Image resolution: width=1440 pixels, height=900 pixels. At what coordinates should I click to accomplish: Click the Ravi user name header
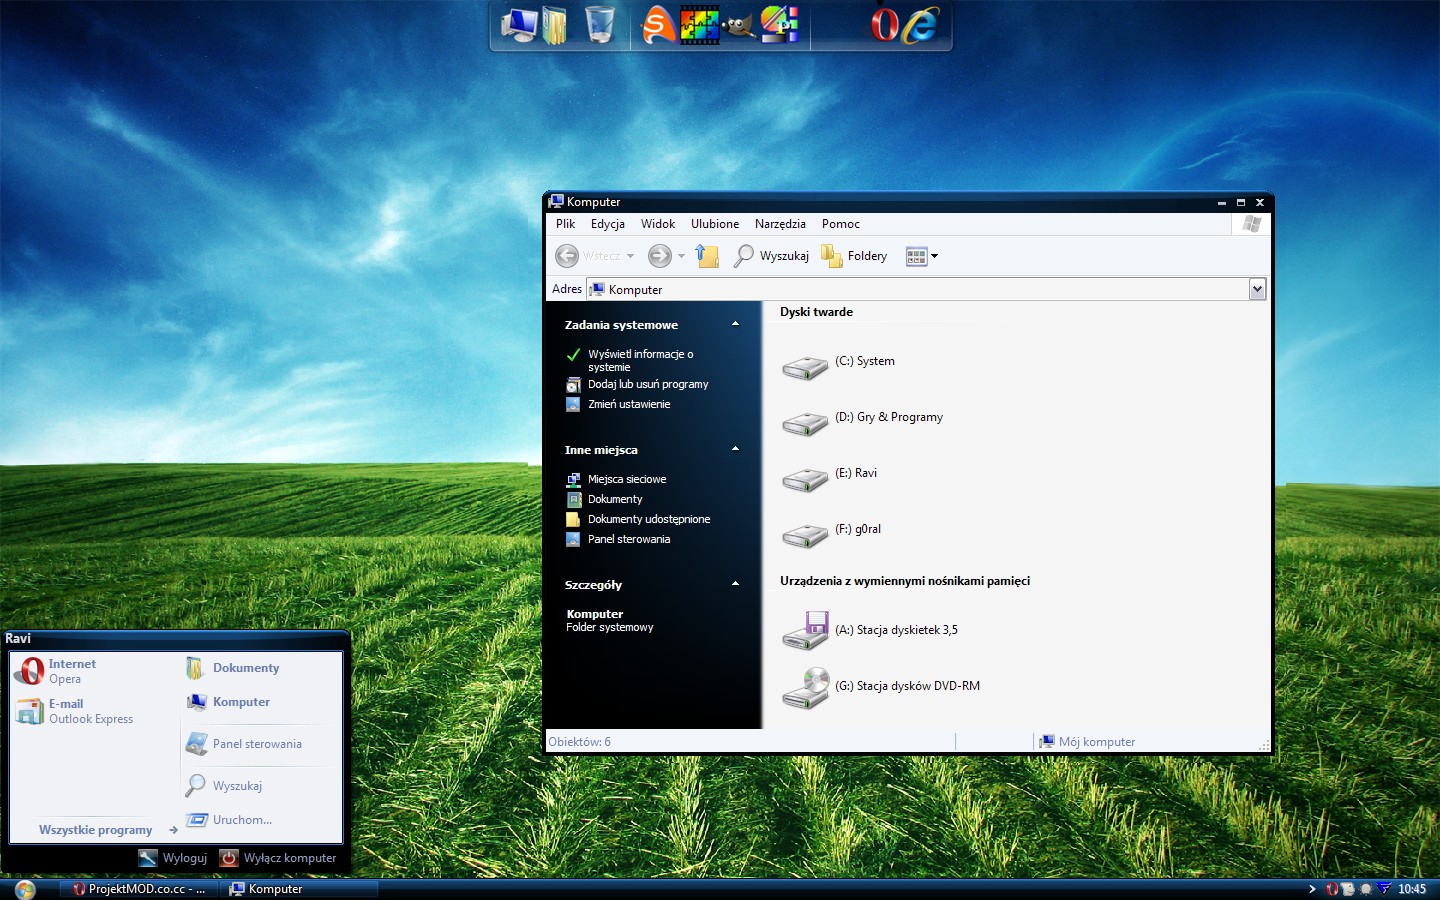coord(18,638)
